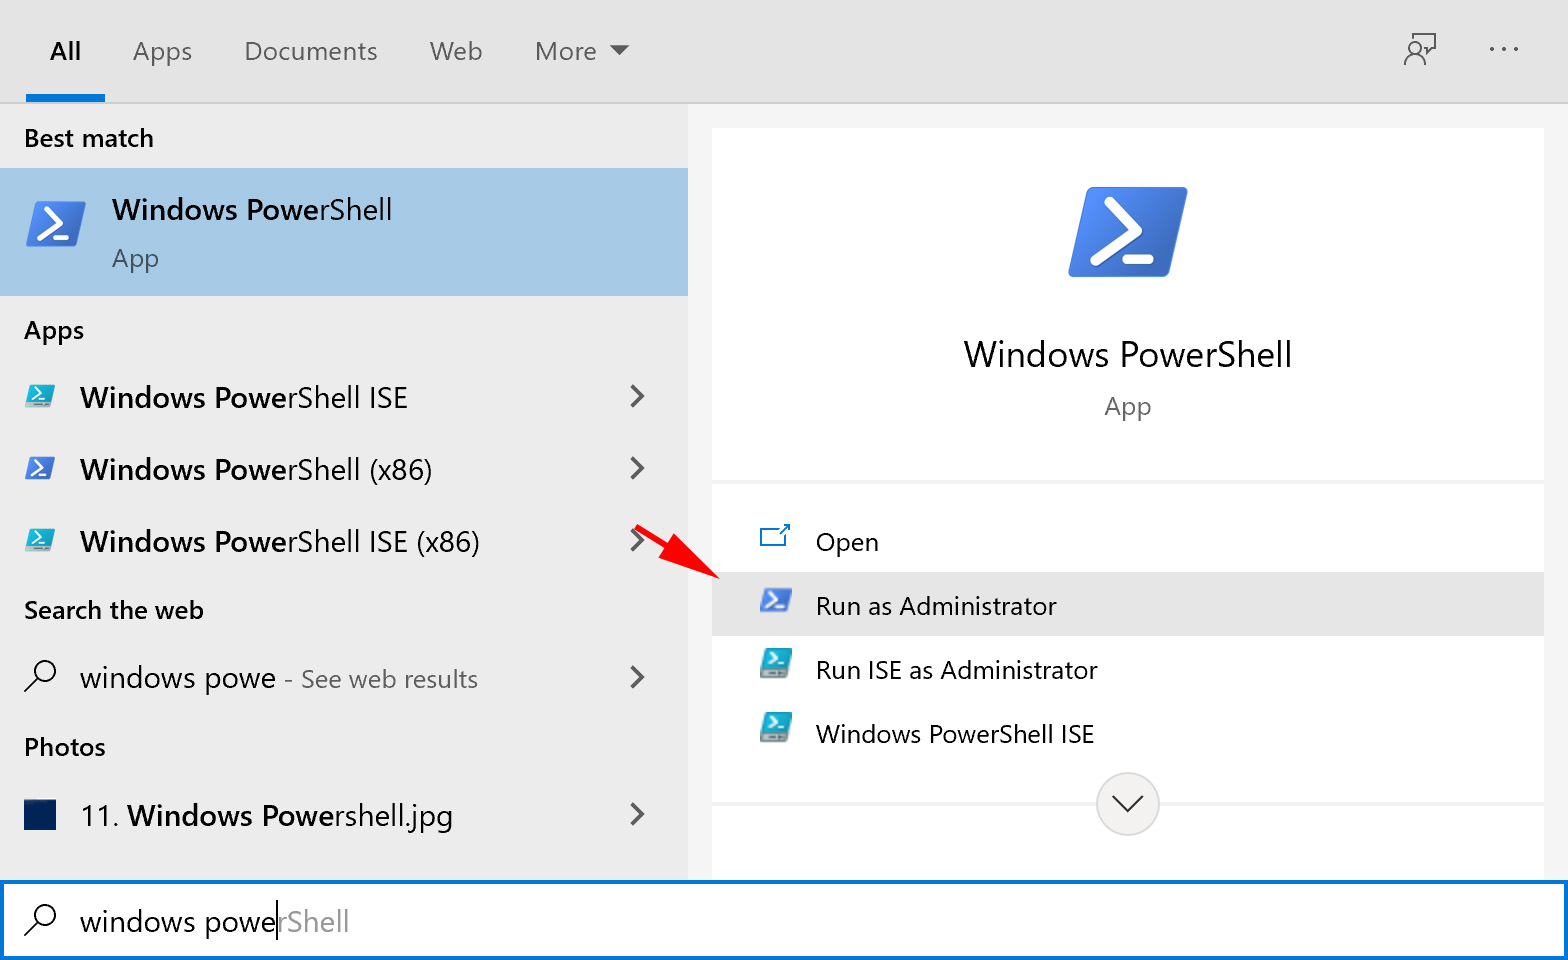This screenshot has height=960, width=1568.
Task: Launch Windows PowerShell ISE from actions list
Action: click(x=1128, y=733)
